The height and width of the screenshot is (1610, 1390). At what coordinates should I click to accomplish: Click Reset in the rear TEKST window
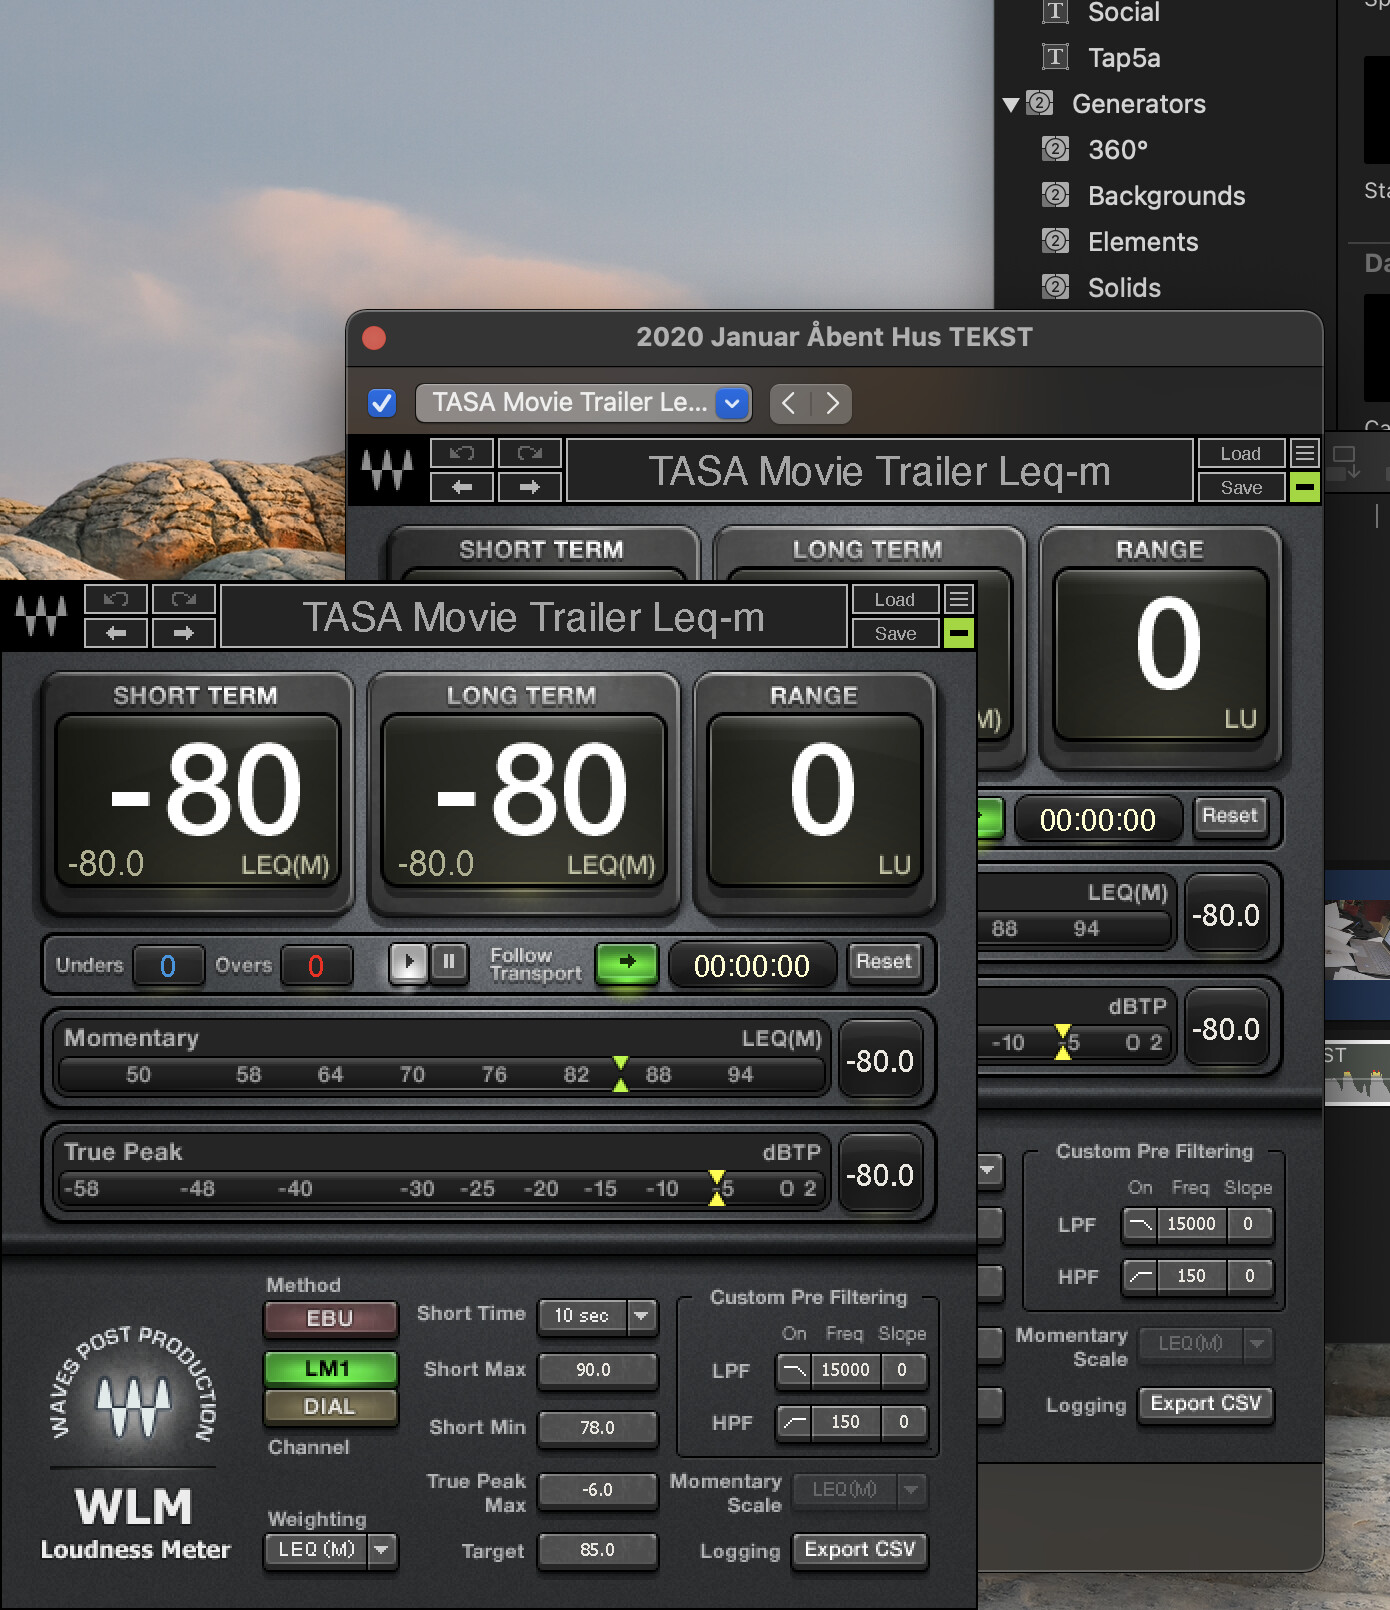coord(1230,816)
